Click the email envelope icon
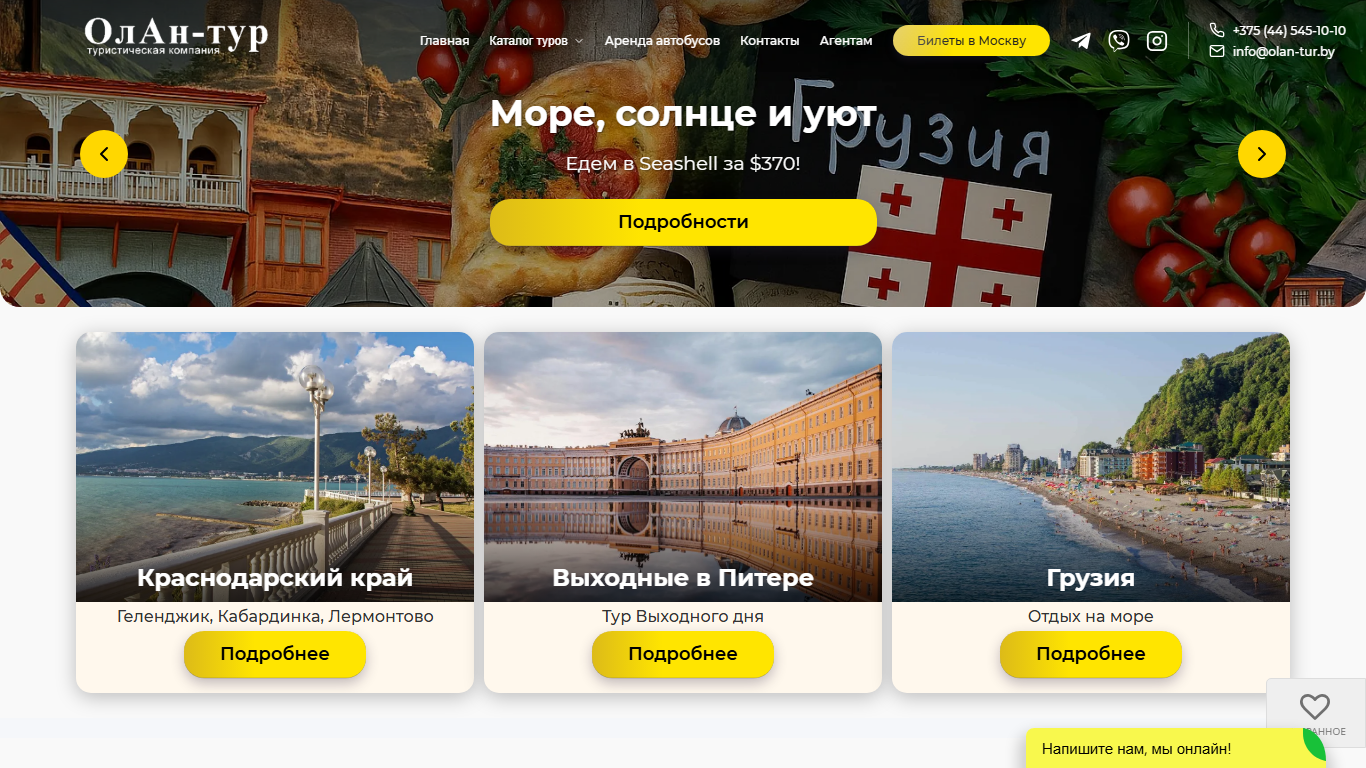The height and width of the screenshot is (768, 1366). click(1217, 51)
